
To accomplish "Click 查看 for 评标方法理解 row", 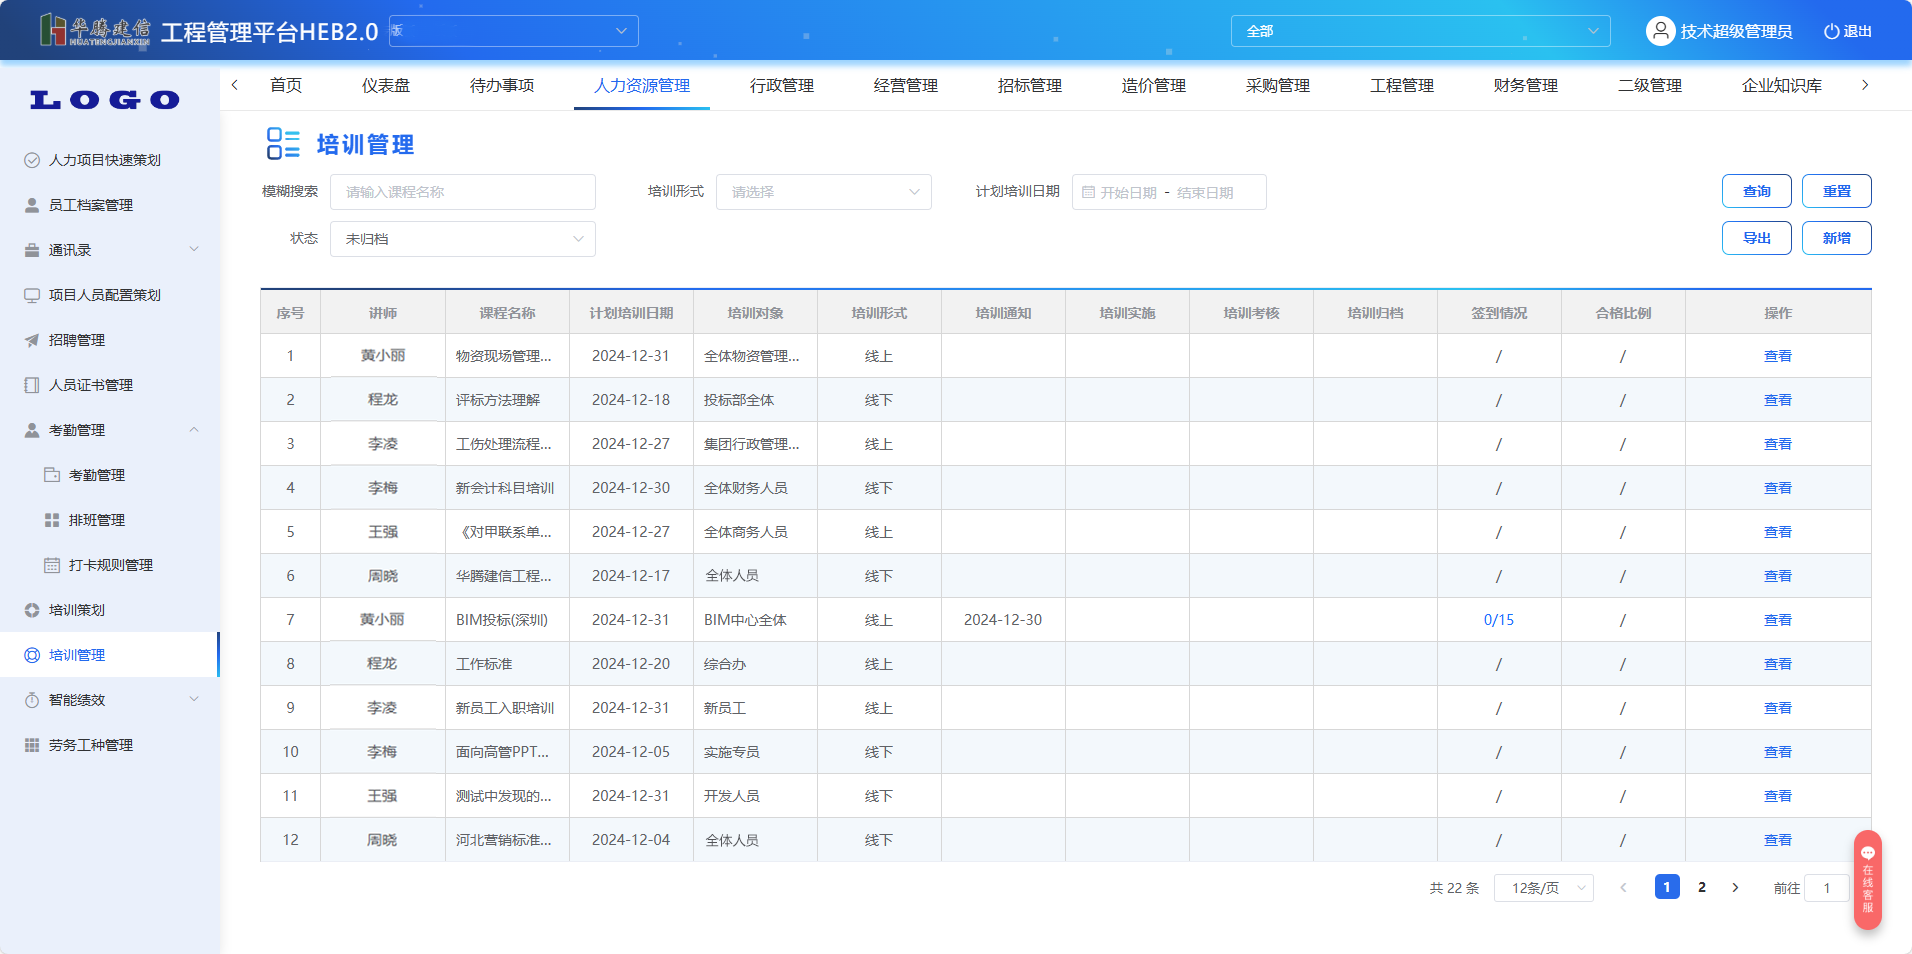I will (x=1778, y=400).
